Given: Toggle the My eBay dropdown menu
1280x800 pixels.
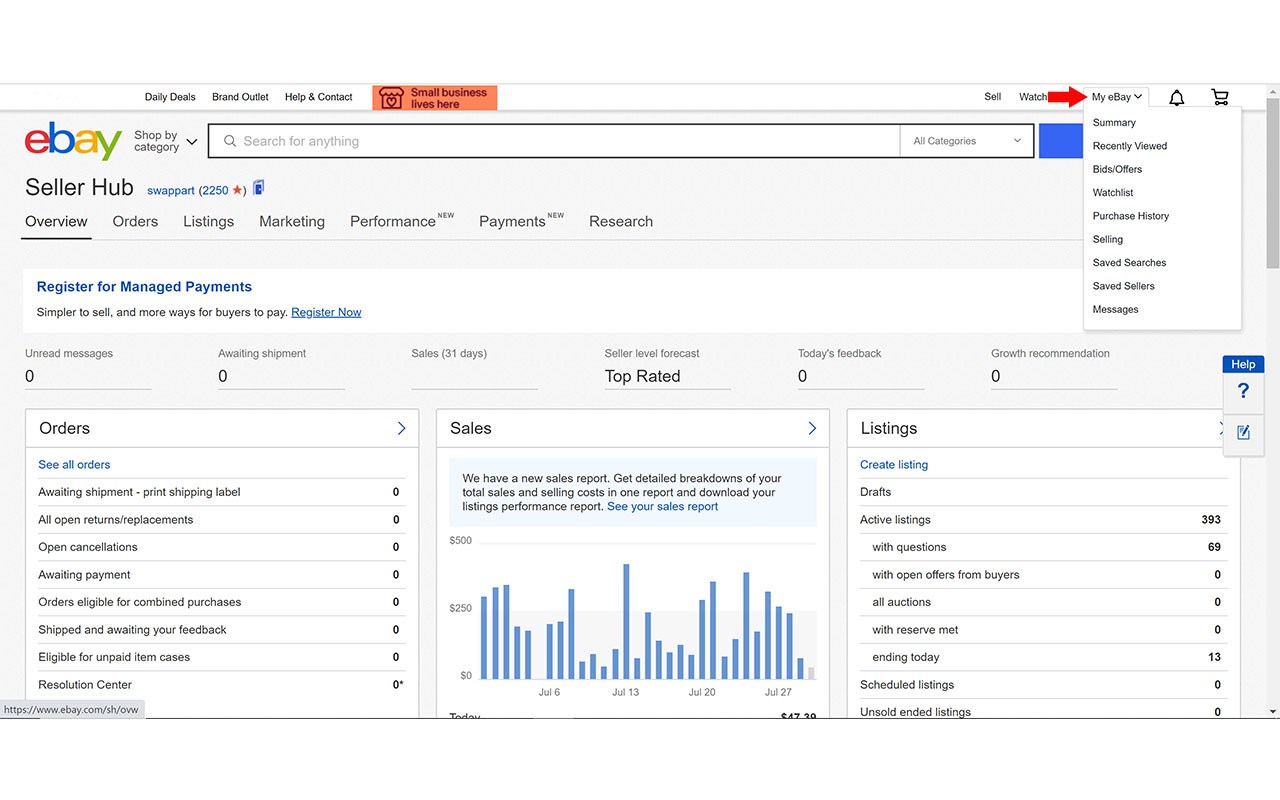Looking at the screenshot, I should click(1116, 97).
